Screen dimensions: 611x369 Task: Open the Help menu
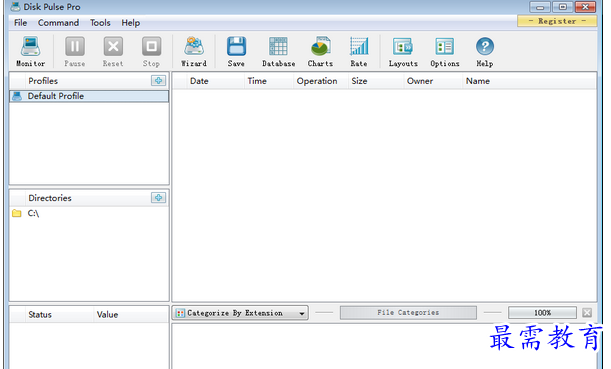tap(131, 23)
